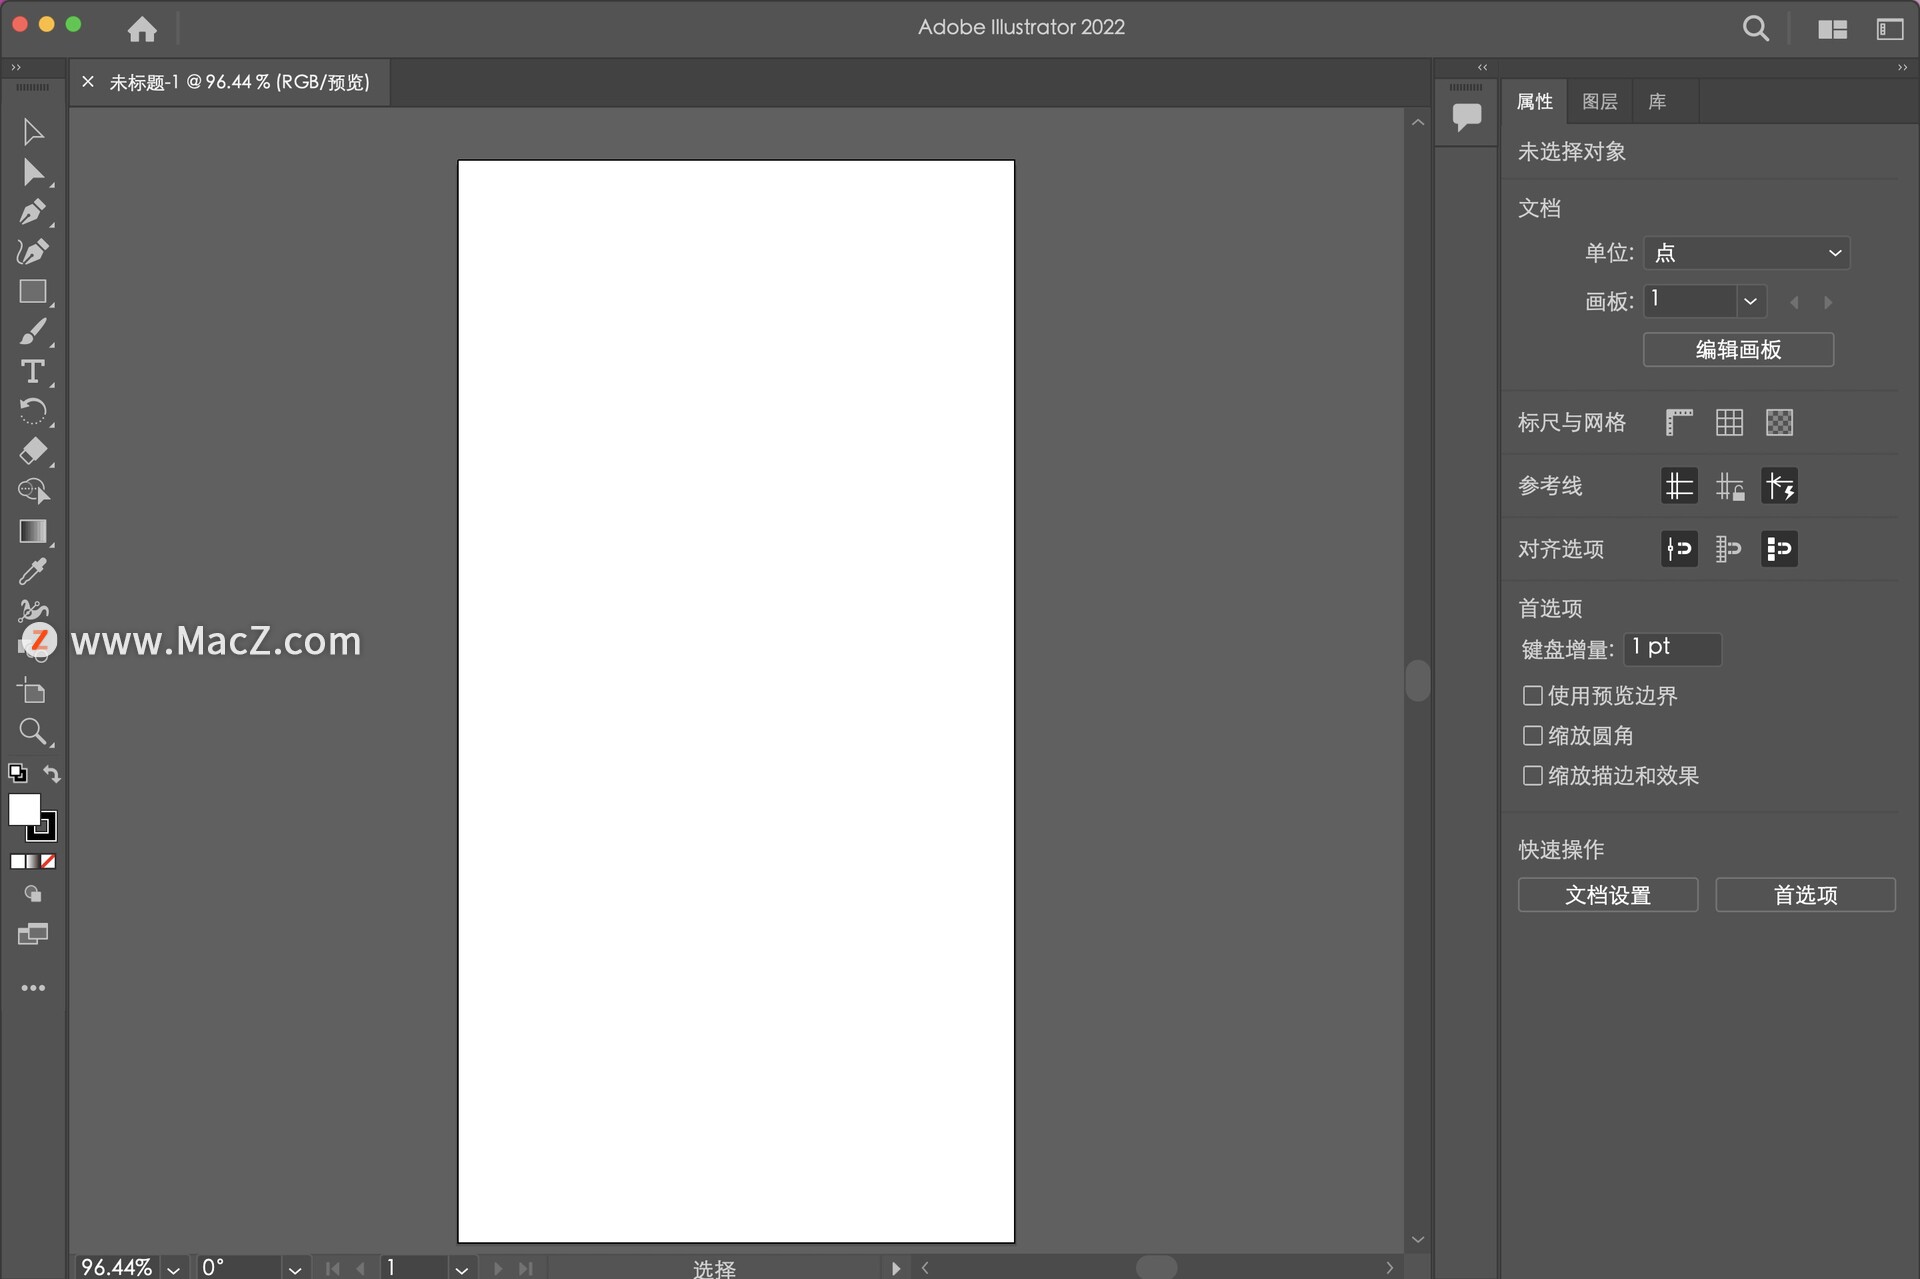Expand the 画板 artboard dropdown
This screenshot has height=1279, width=1920.
click(1750, 301)
